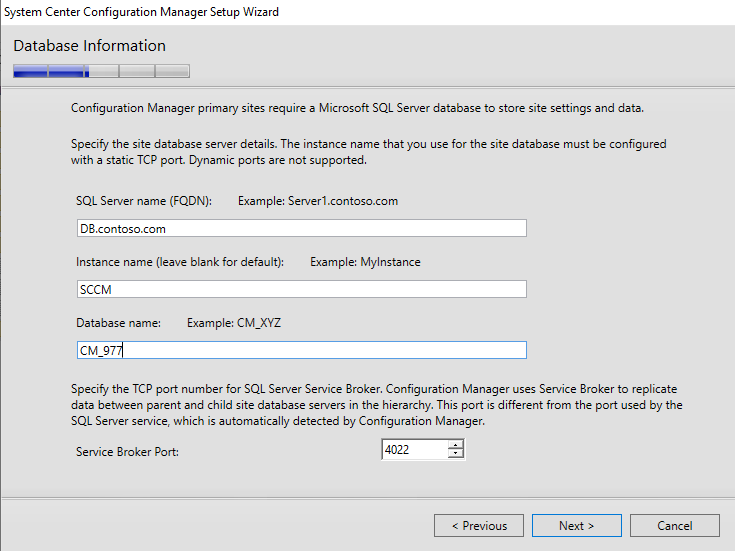Click the Next button
The image size is (735, 551).
coord(577,525)
